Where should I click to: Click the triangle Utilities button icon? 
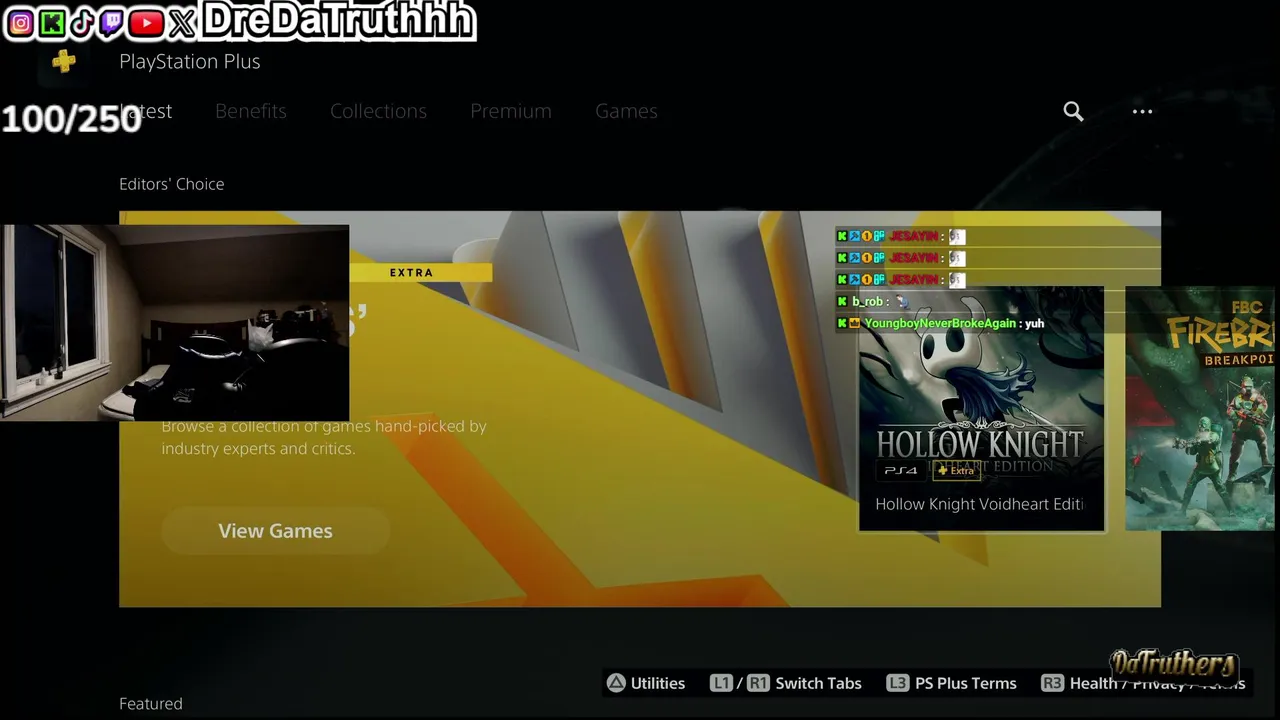coord(616,683)
